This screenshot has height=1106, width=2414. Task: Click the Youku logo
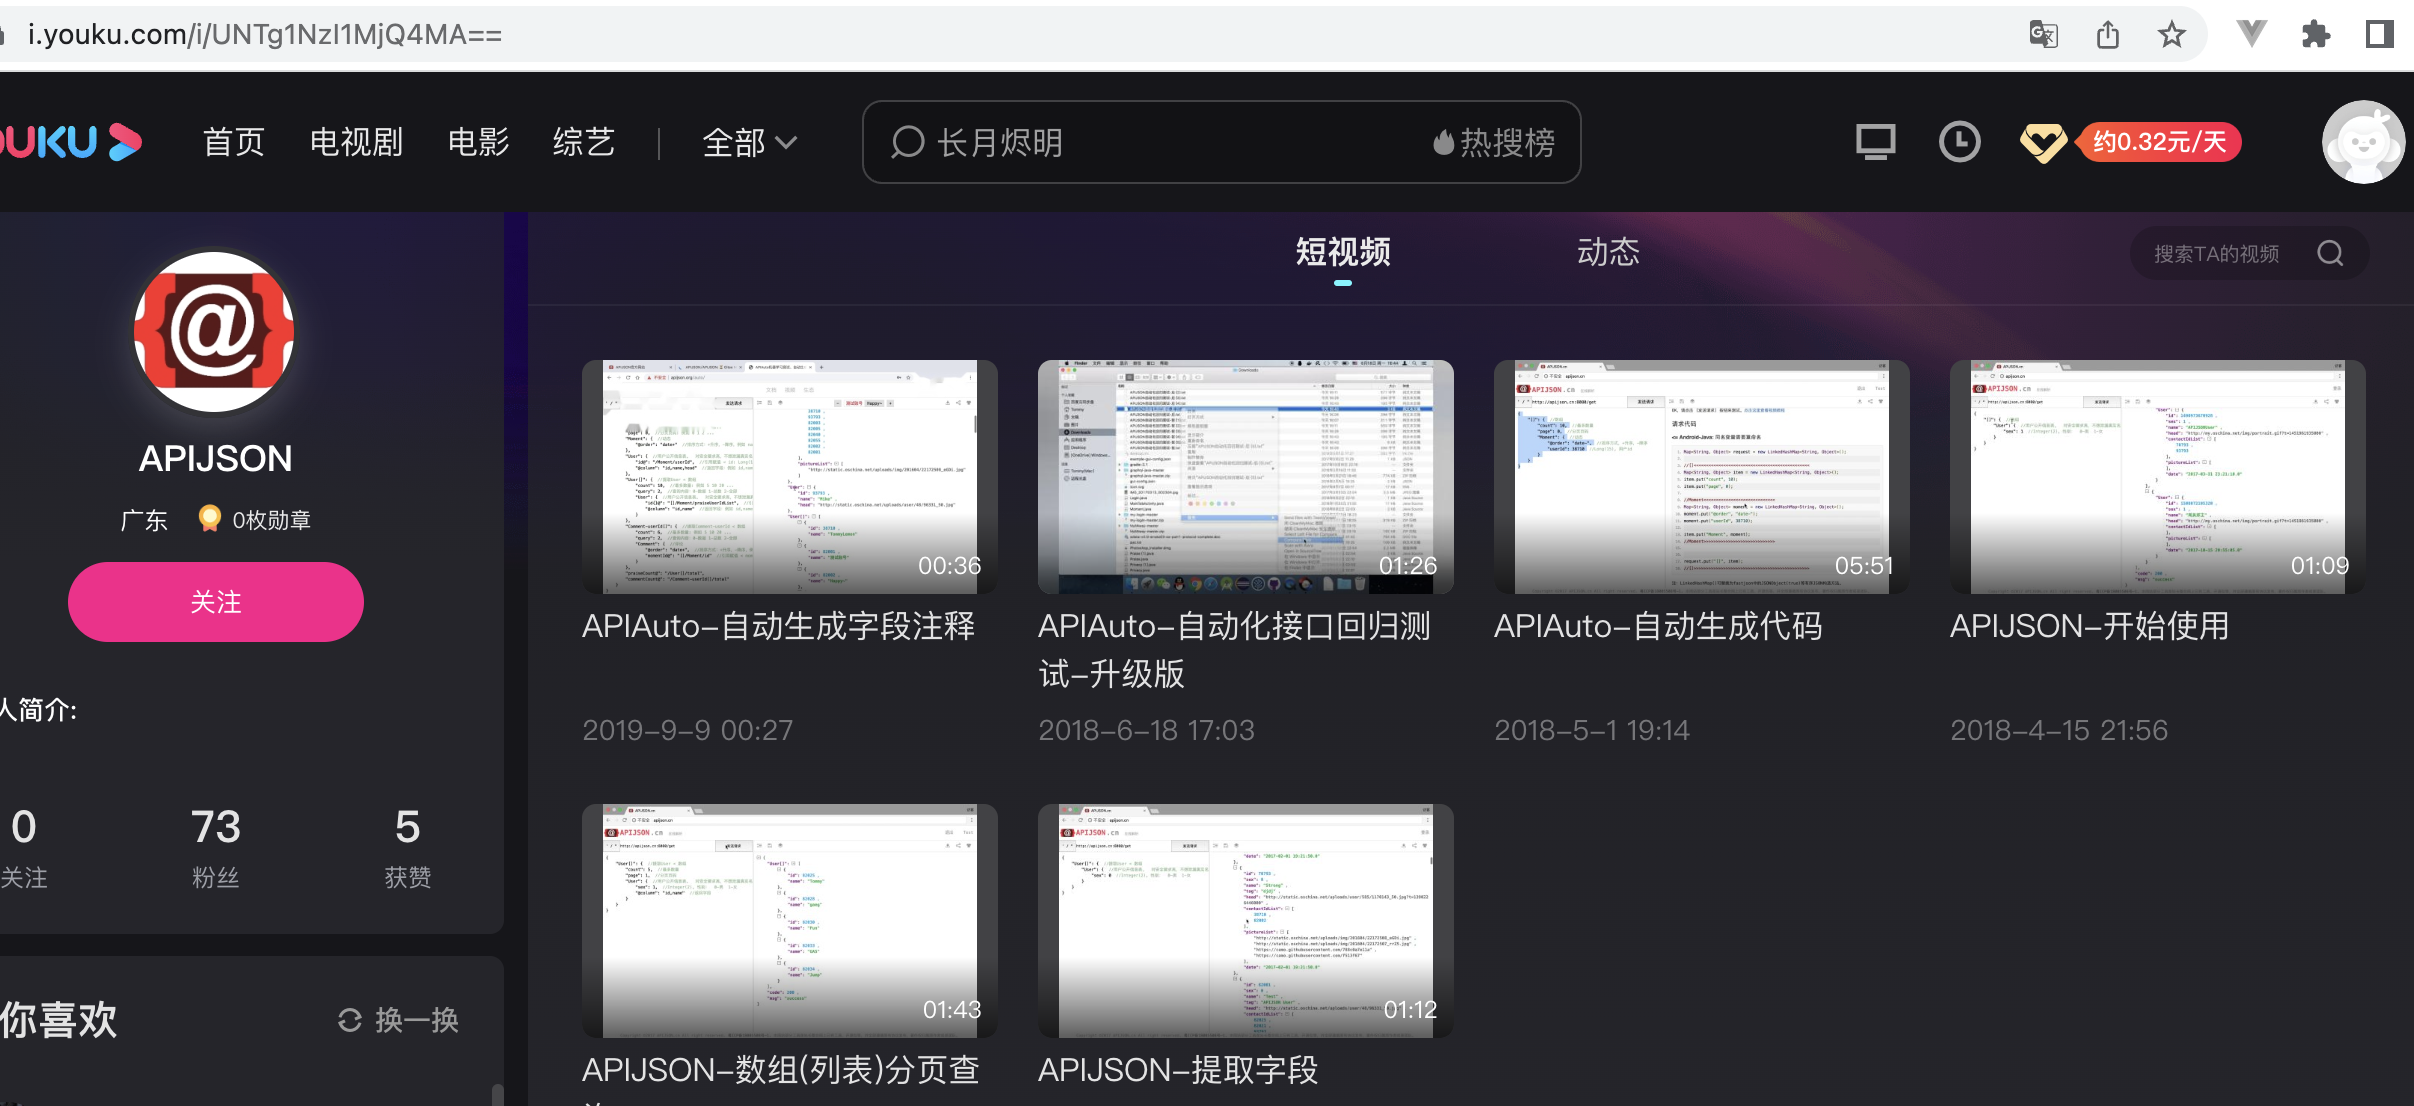click(70, 142)
